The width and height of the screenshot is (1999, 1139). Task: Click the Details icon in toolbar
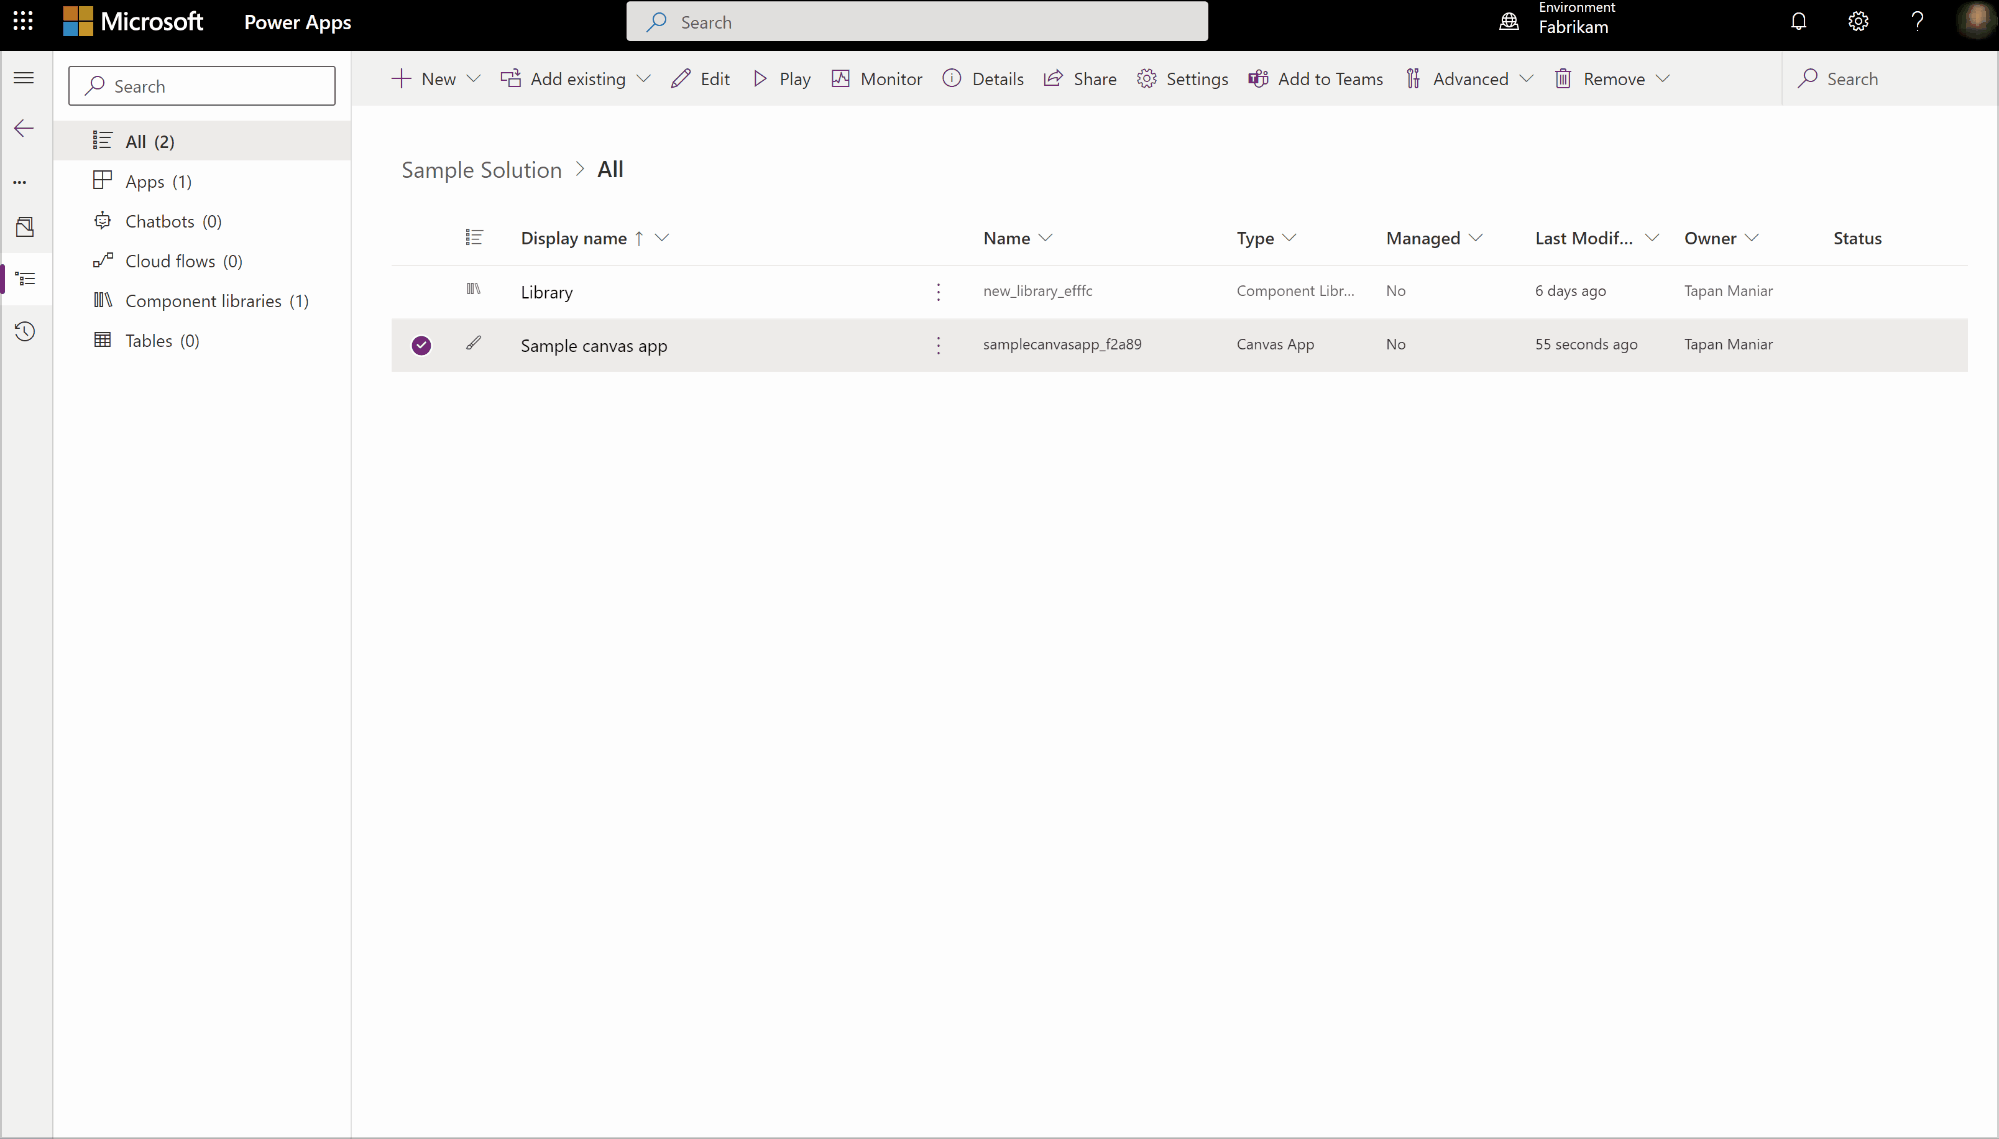click(x=953, y=78)
